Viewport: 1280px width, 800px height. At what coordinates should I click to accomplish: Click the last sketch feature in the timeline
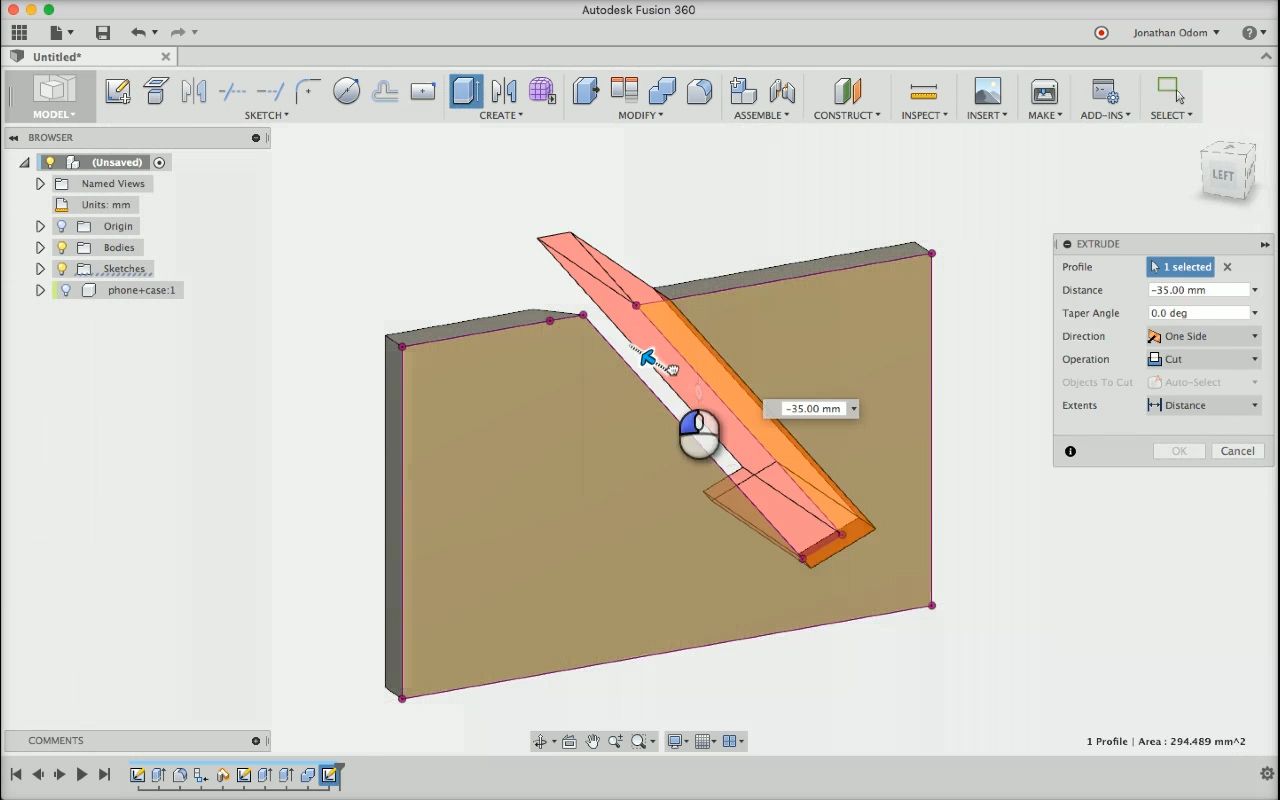point(328,775)
